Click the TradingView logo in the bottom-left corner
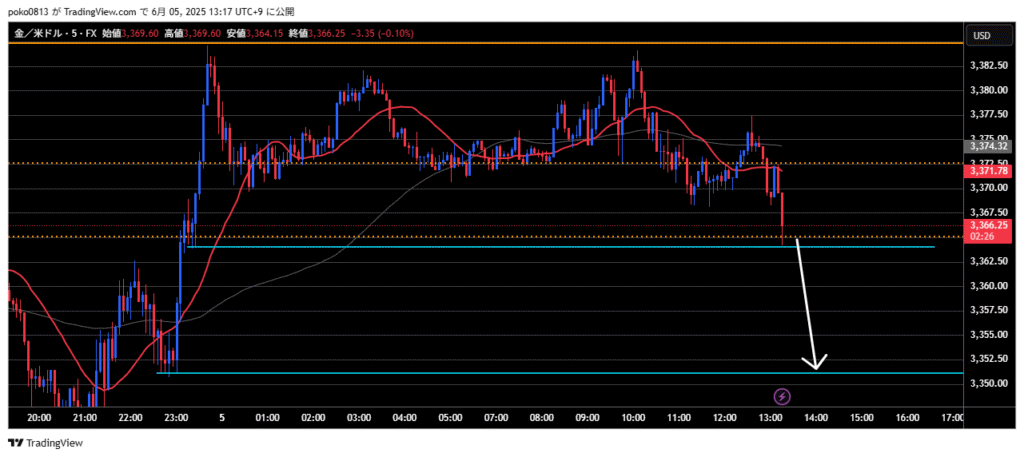 (46, 443)
